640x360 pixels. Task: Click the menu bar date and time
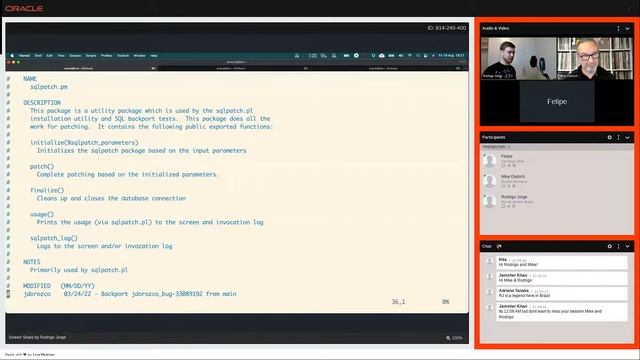tap(451, 56)
